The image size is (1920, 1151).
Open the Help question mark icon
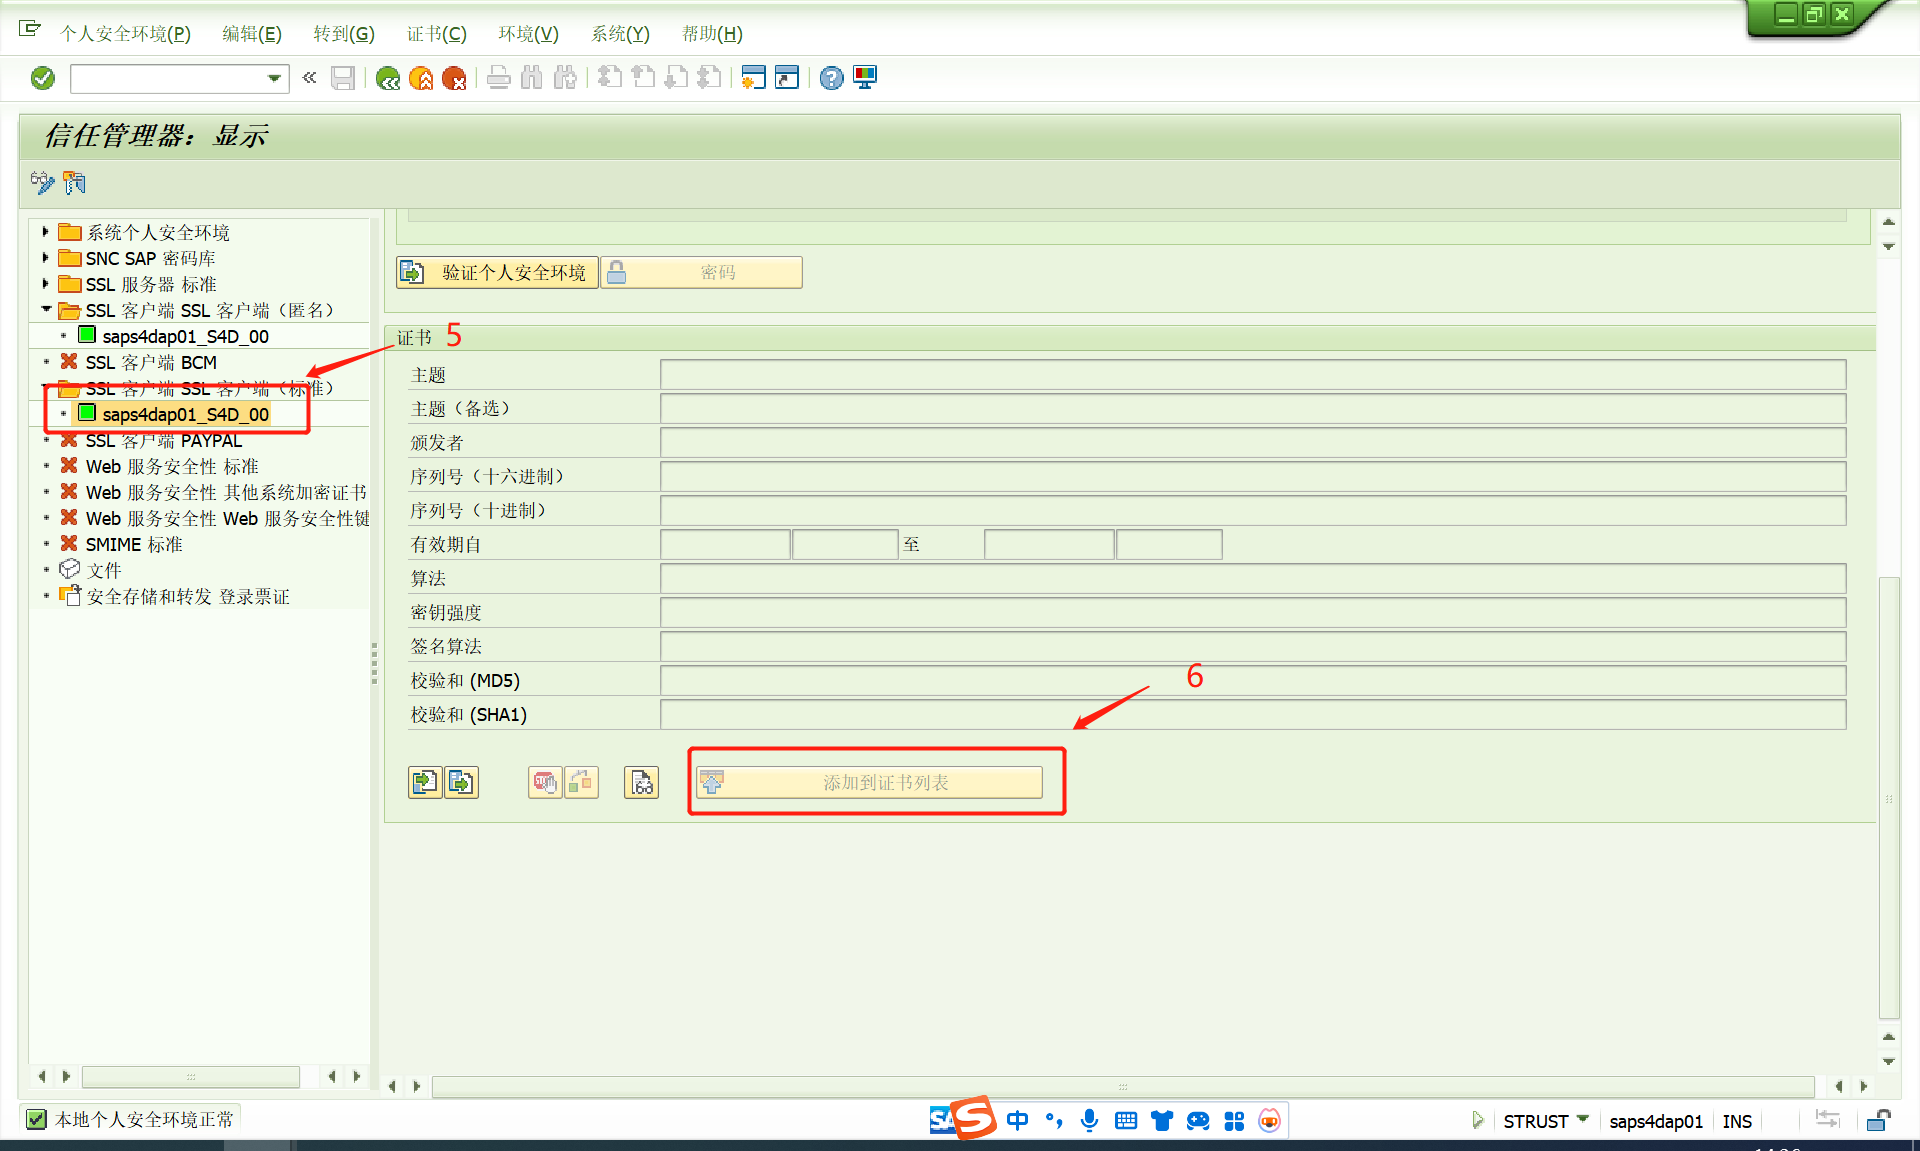pos(831,78)
